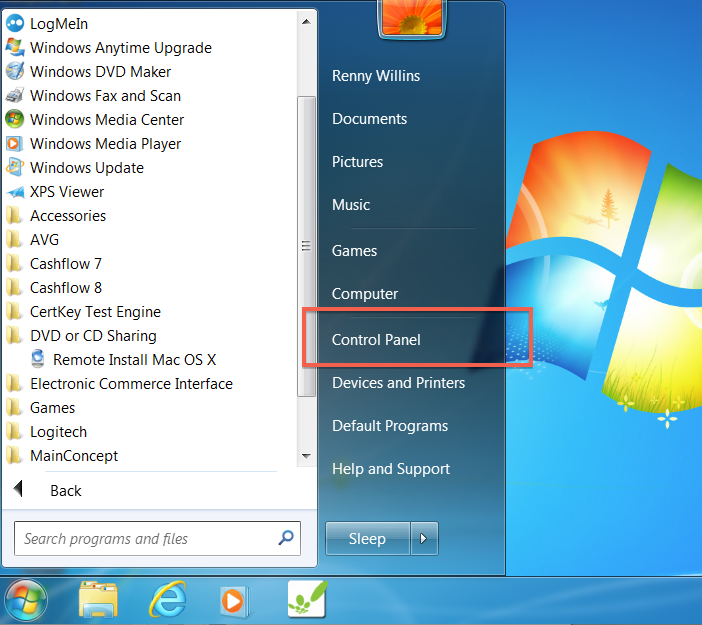Collapse the DVD or CD Sharing folder

coord(93,336)
